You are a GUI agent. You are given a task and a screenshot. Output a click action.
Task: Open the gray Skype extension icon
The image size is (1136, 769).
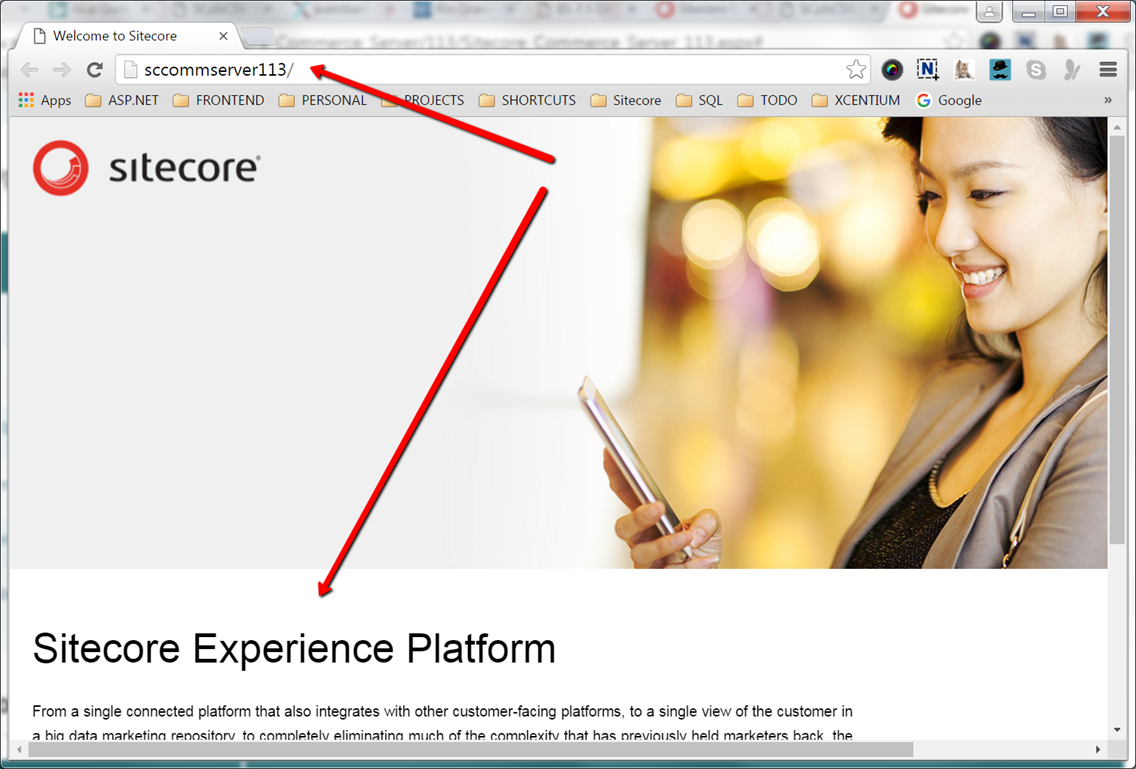[x=1036, y=70]
